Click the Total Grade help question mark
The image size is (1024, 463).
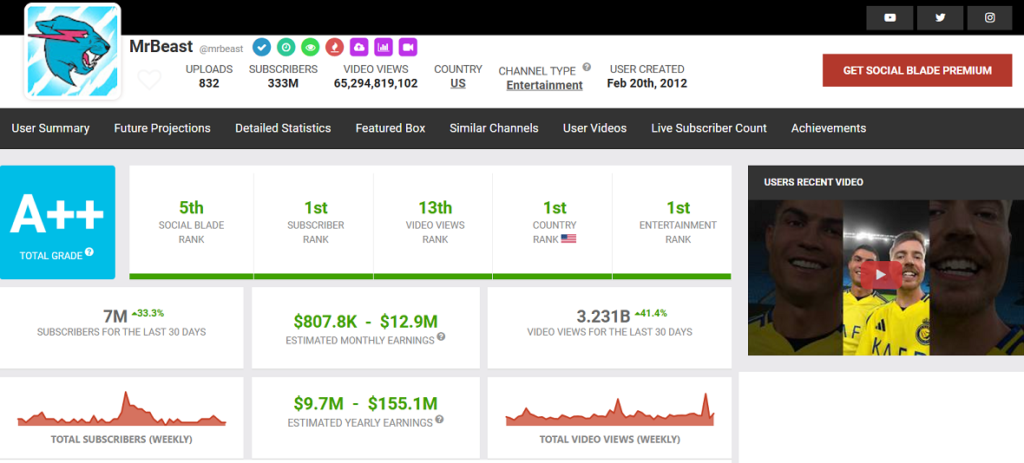[89, 252]
